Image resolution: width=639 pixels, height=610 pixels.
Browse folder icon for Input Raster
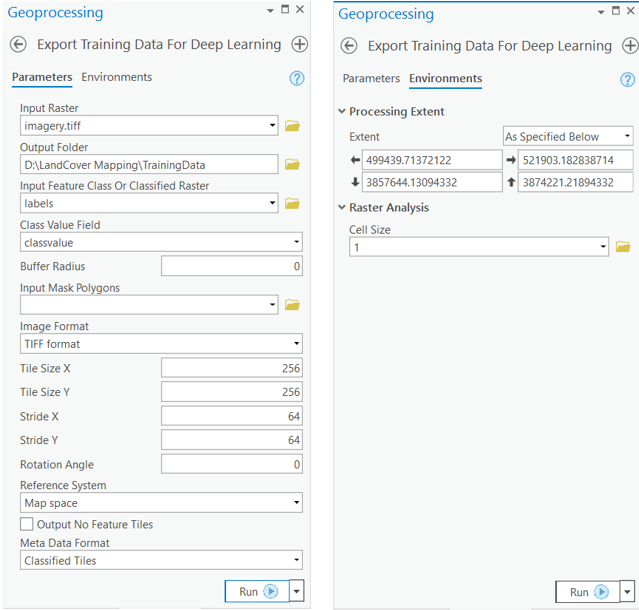(292, 126)
